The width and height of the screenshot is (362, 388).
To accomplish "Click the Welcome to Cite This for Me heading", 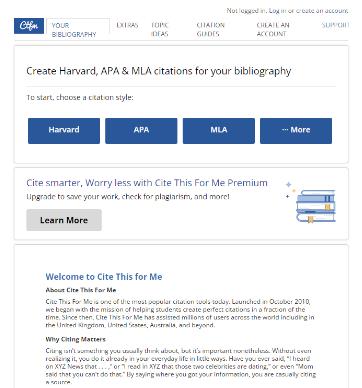I will point(104,277).
